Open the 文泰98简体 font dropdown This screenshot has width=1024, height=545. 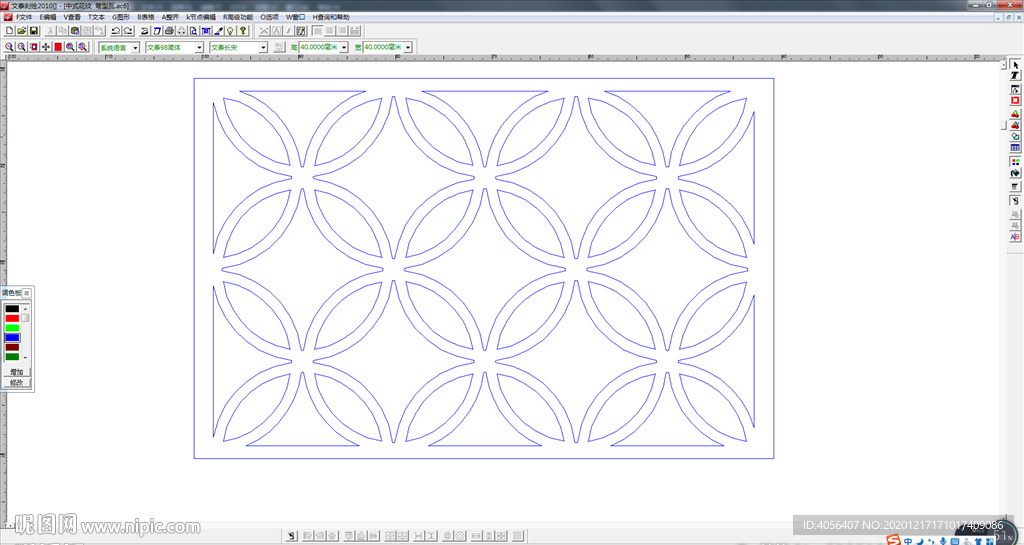click(x=199, y=47)
